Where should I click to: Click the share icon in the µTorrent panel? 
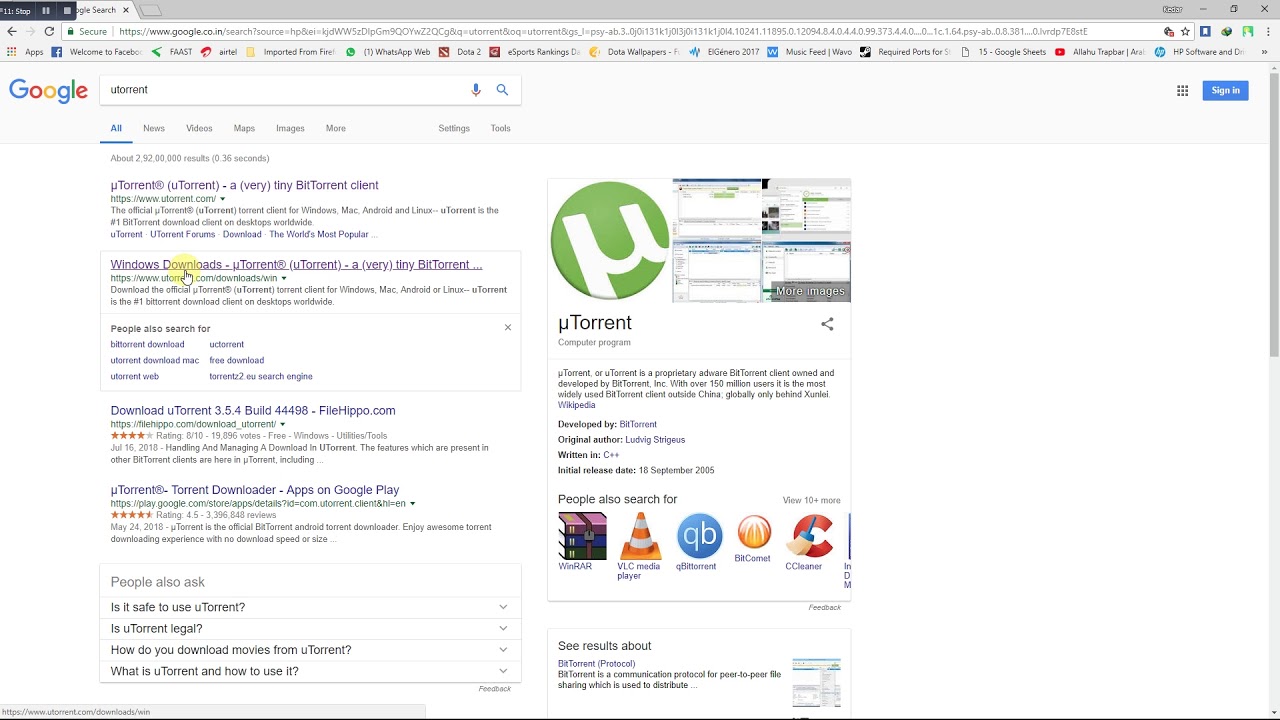pos(827,324)
